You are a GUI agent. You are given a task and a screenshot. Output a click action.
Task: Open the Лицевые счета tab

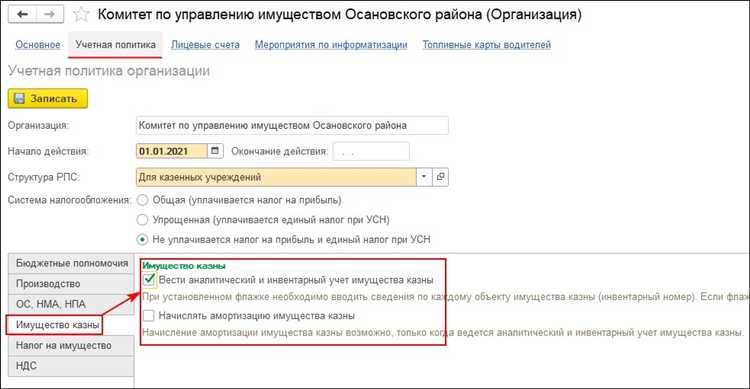(x=205, y=44)
